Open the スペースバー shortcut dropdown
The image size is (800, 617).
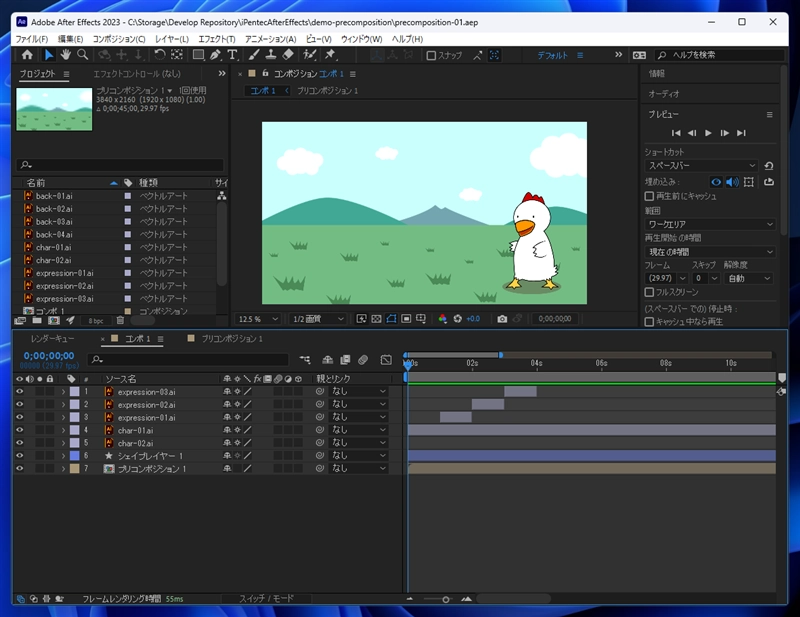(702, 166)
